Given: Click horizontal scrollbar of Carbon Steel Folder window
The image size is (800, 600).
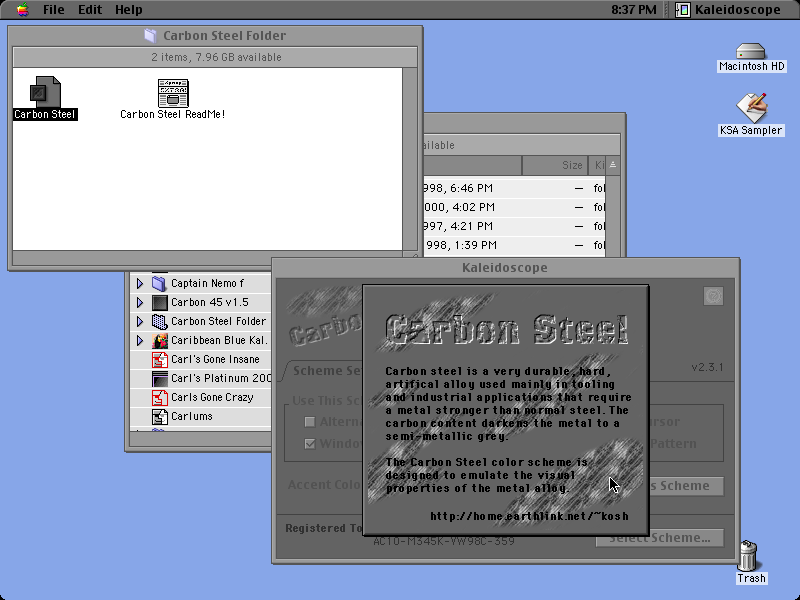Looking at the screenshot, I should (x=208, y=258).
